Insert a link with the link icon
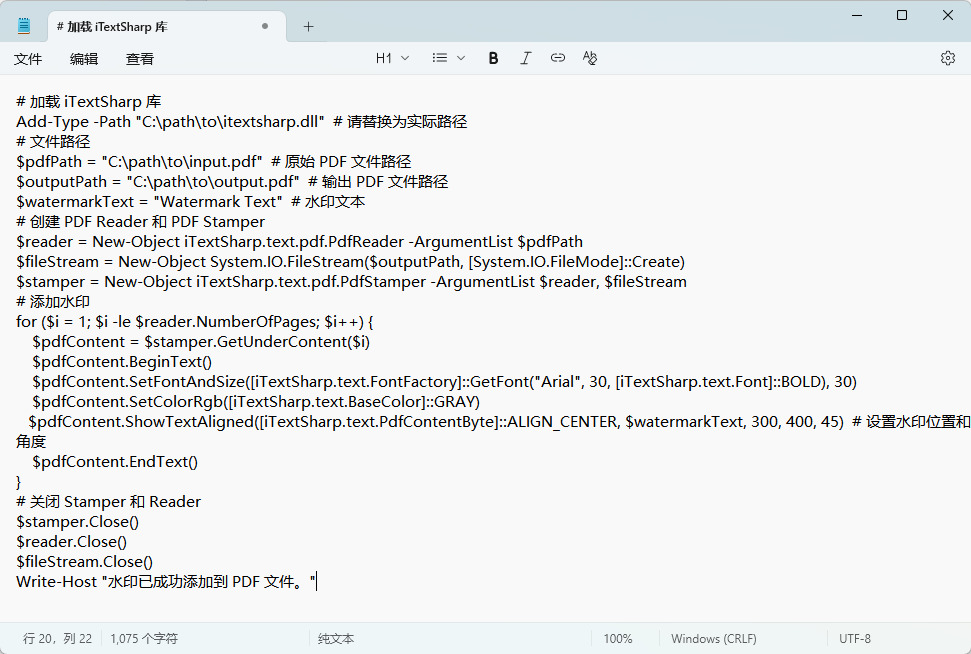The height and width of the screenshot is (654, 971). [x=557, y=58]
